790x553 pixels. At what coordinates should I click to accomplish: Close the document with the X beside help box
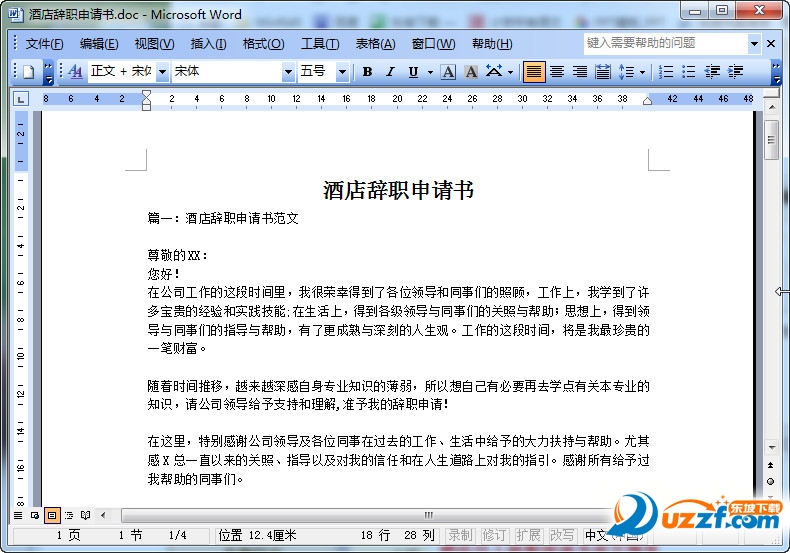pos(771,44)
